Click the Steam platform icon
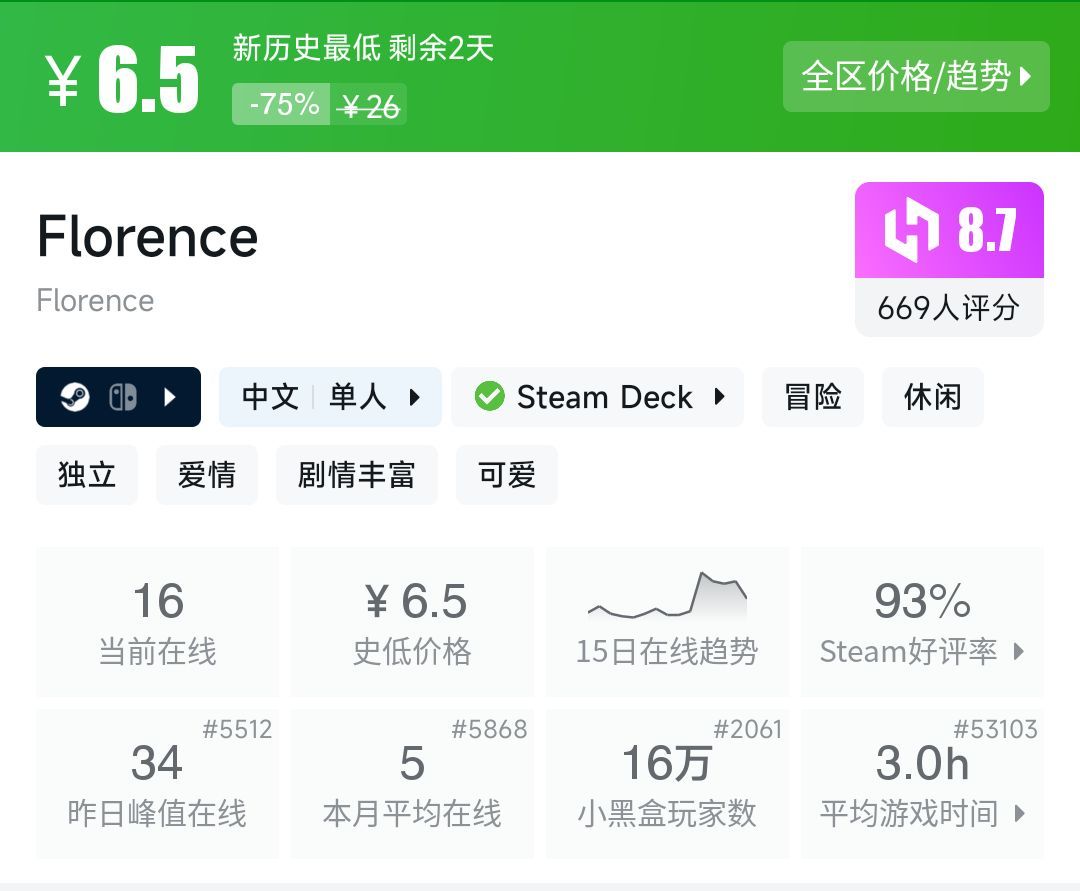Image resolution: width=1080 pixels, height=891 pixels. [x=75, y=397]
